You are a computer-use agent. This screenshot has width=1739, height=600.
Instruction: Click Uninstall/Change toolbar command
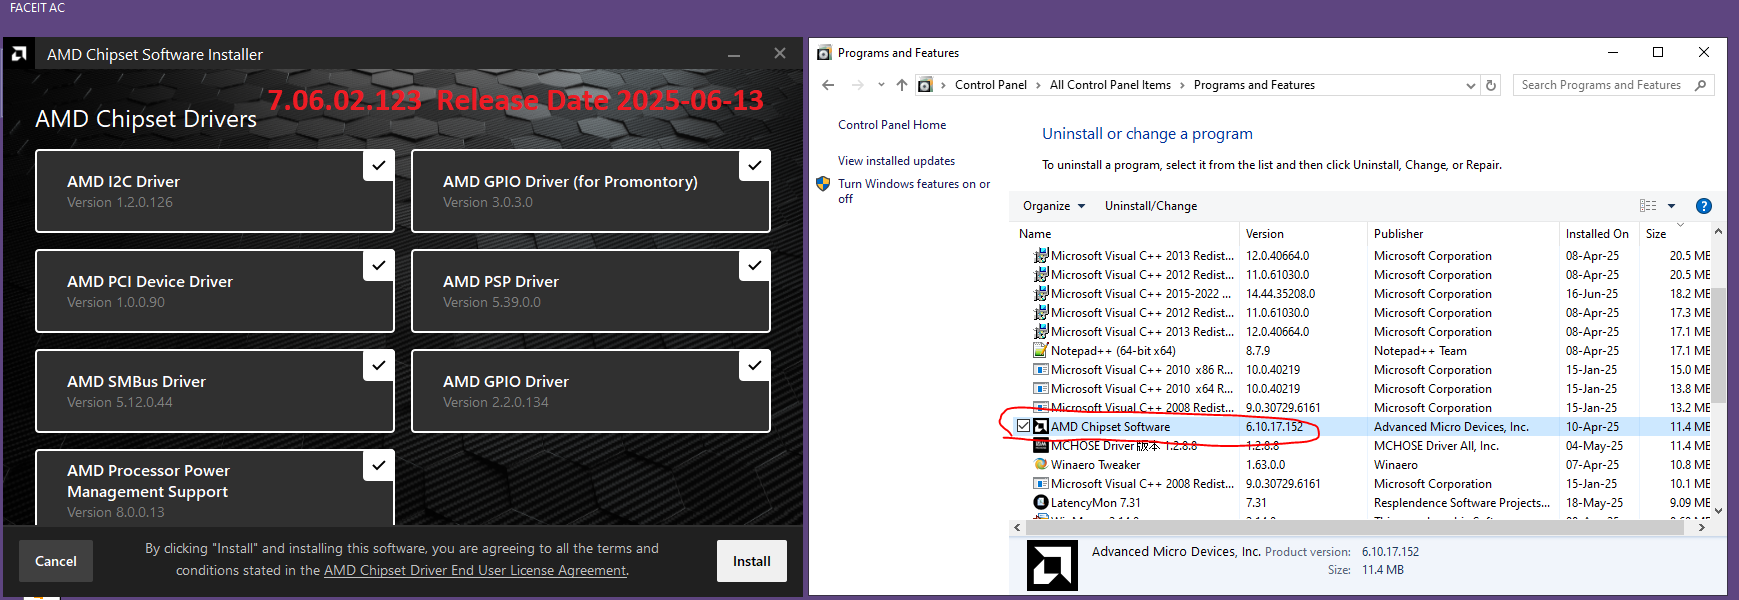[1150, 206]
